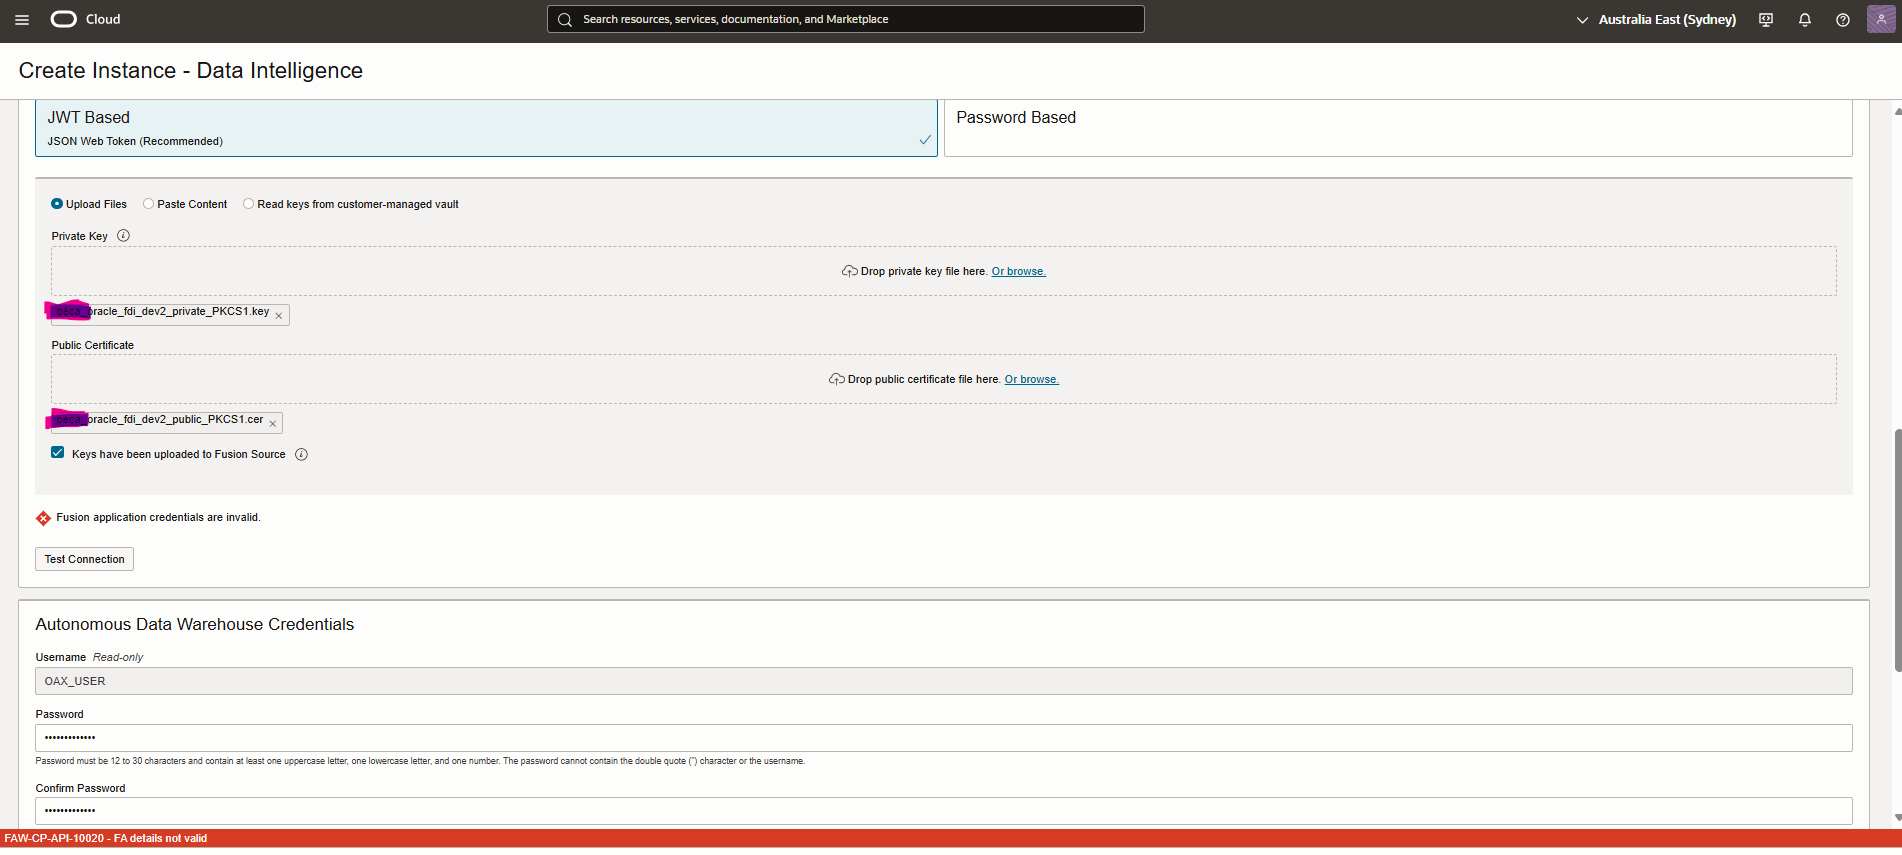Select the Upload Files radio option
The image size is (1902, 855).
click(57, 204)
